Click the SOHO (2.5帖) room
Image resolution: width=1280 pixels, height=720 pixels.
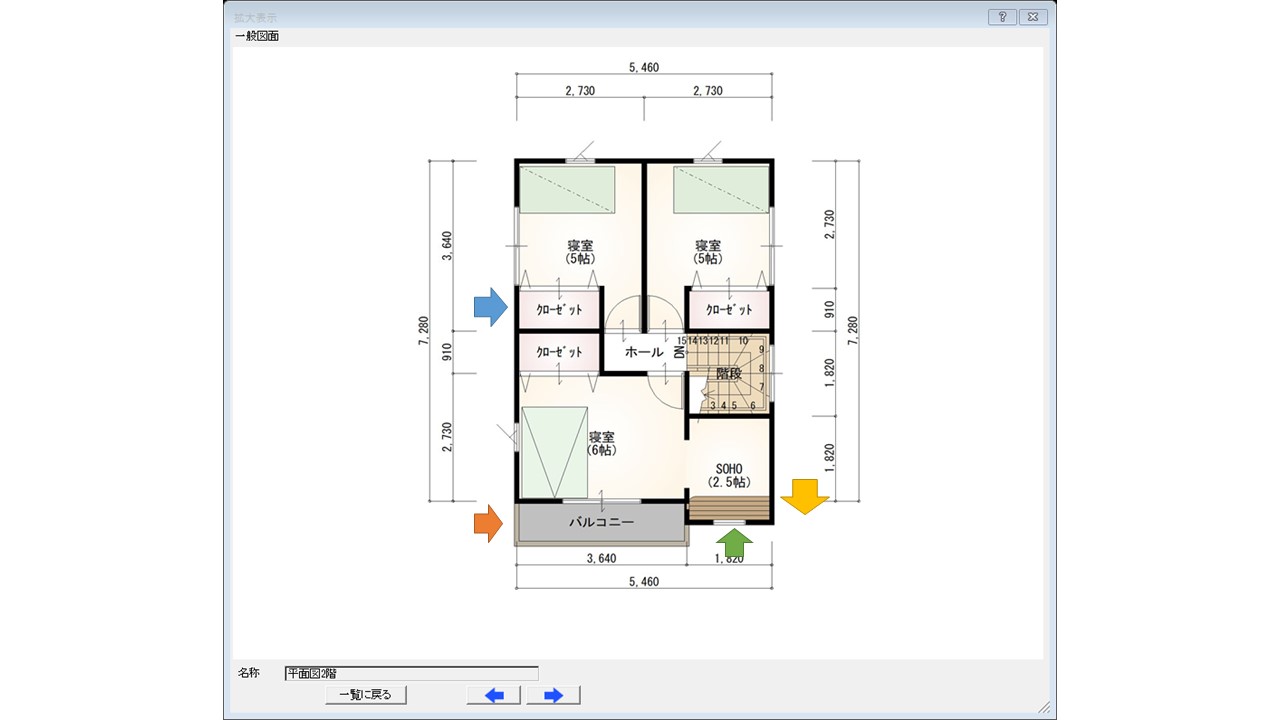tap(729, 474)
